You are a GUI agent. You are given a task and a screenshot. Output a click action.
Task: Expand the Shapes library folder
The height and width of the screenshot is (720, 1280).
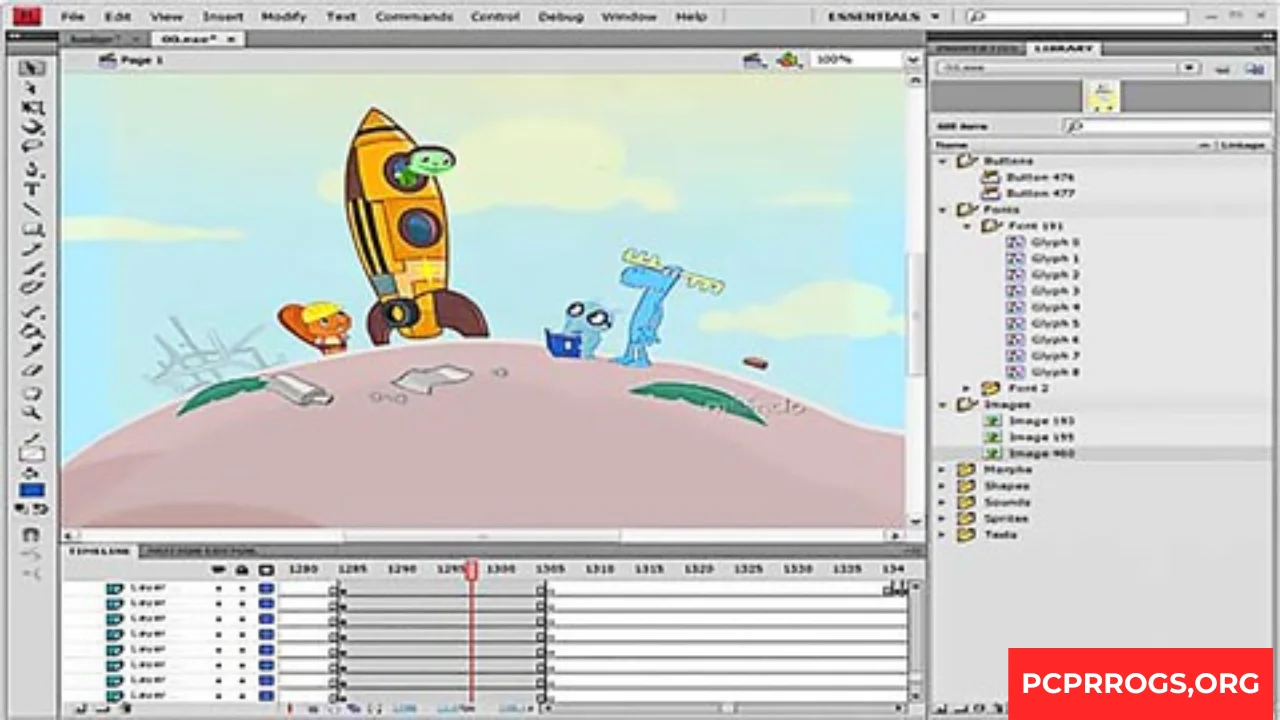tap(942, 486)
